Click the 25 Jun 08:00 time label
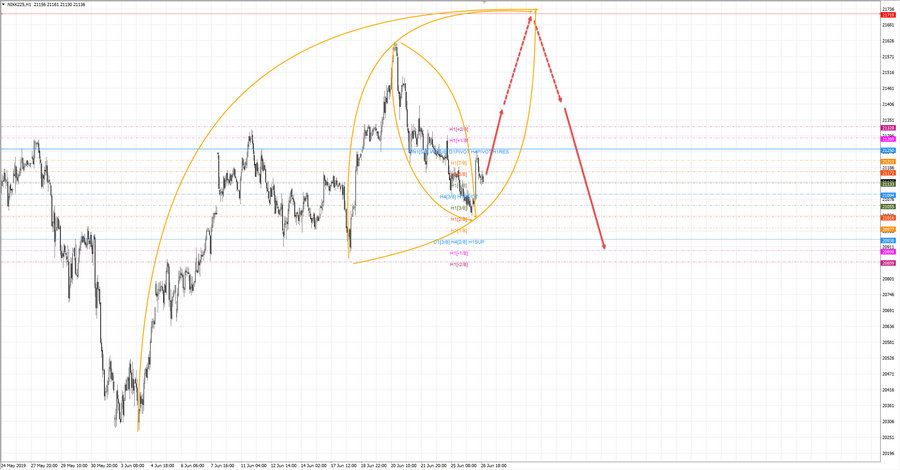The width and height of the screenshot is (900, 470). 463,465
